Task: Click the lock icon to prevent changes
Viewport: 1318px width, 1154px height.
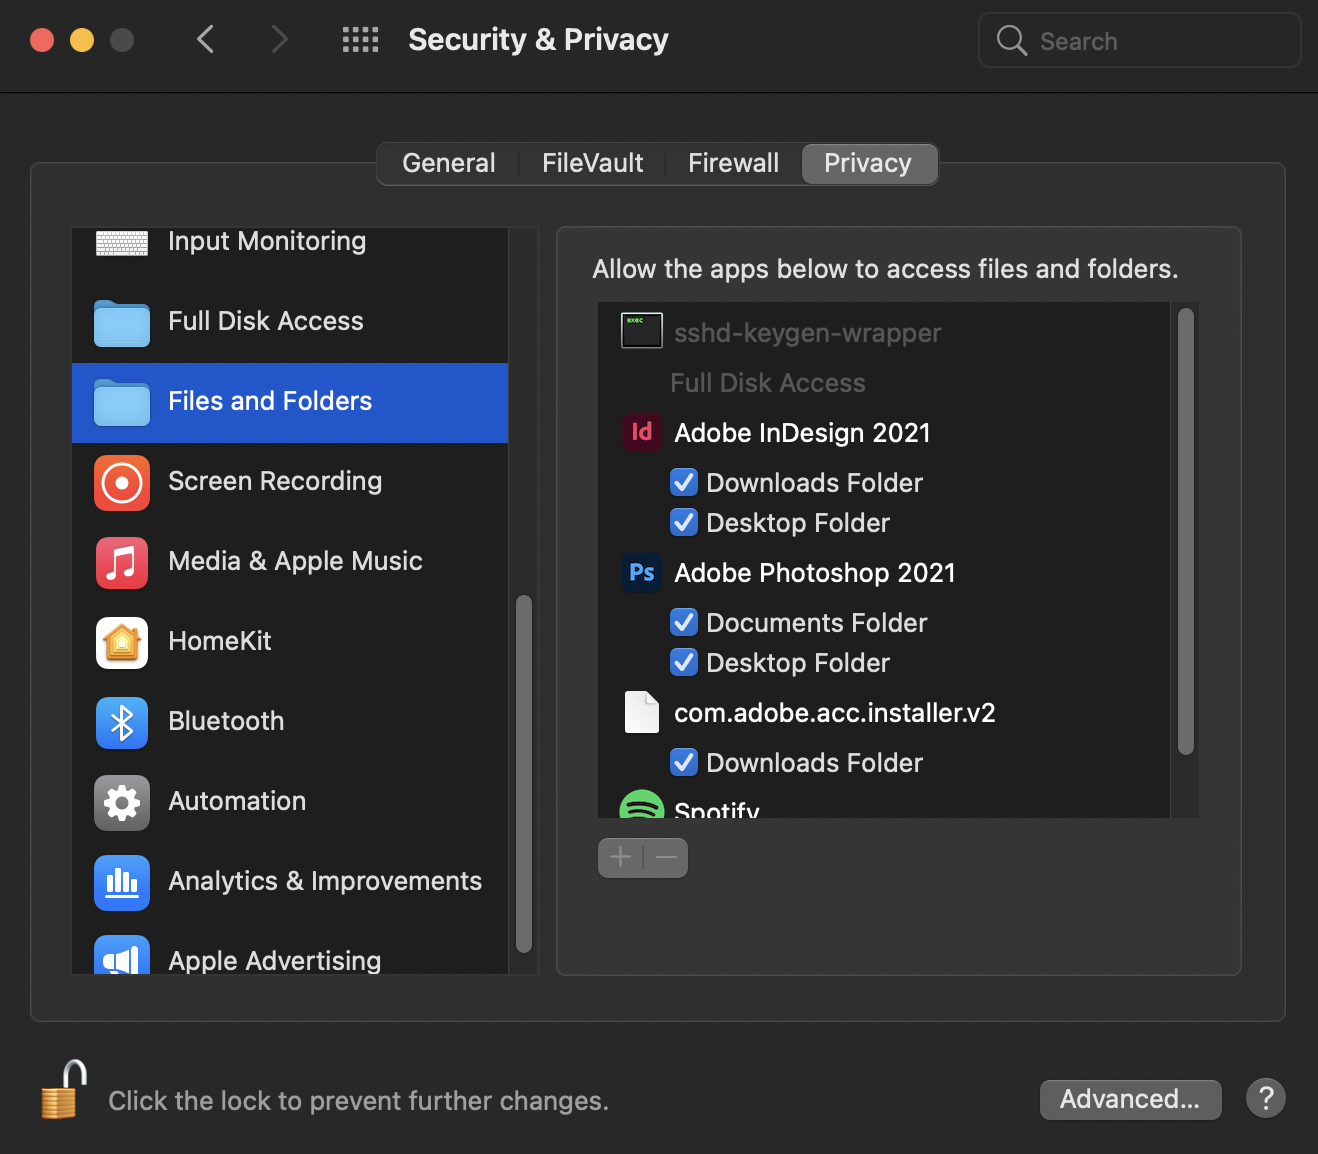Action: [64, 1090]
